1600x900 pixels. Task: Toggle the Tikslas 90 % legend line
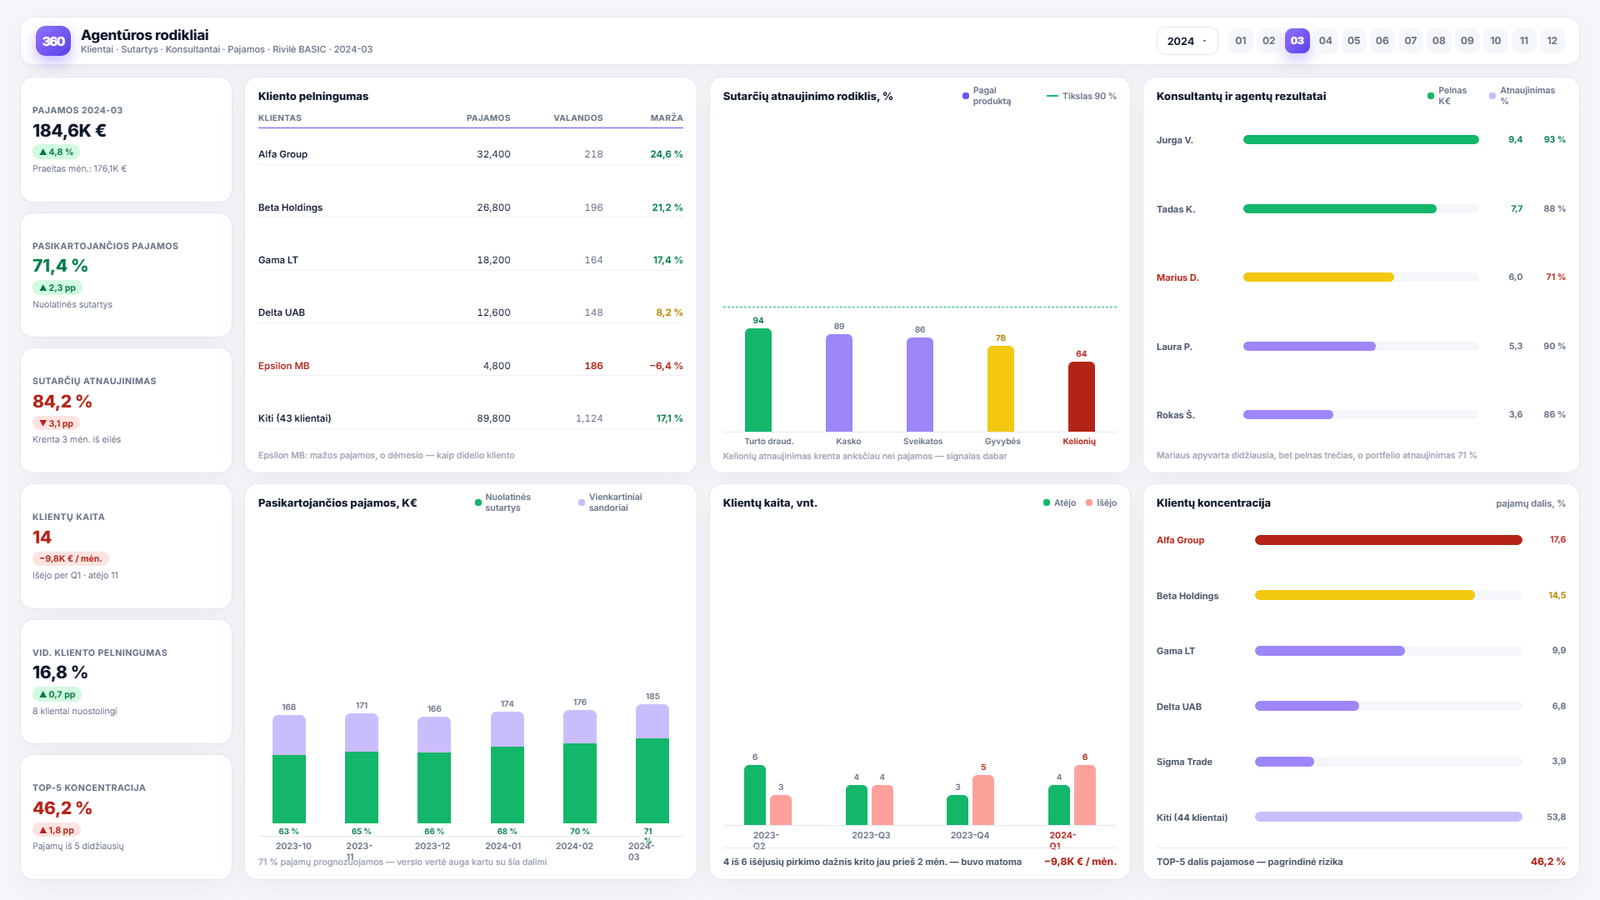pos(1082,96)
